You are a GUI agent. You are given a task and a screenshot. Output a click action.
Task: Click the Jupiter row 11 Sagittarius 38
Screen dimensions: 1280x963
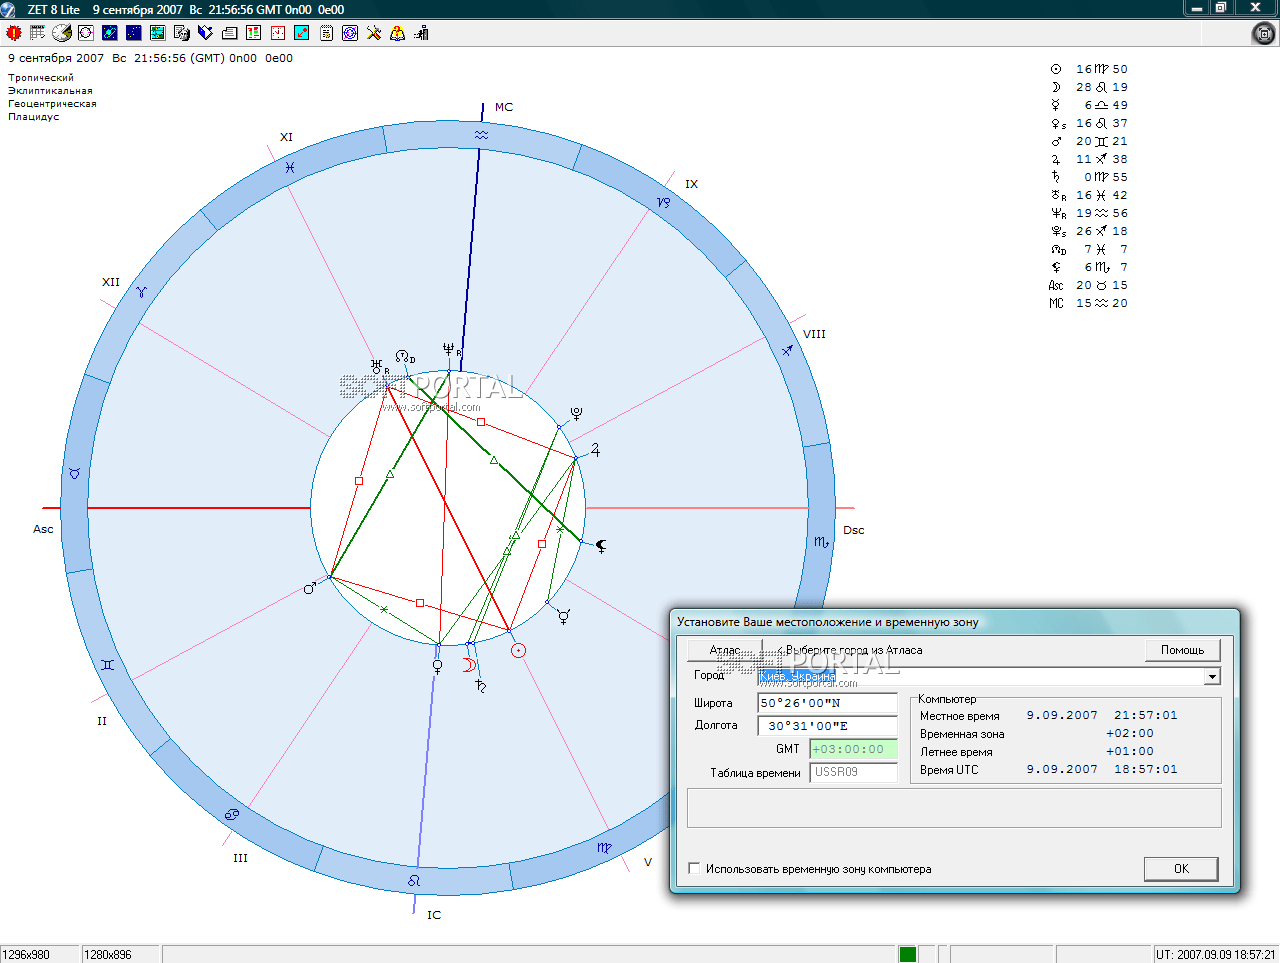[1089, 159]
